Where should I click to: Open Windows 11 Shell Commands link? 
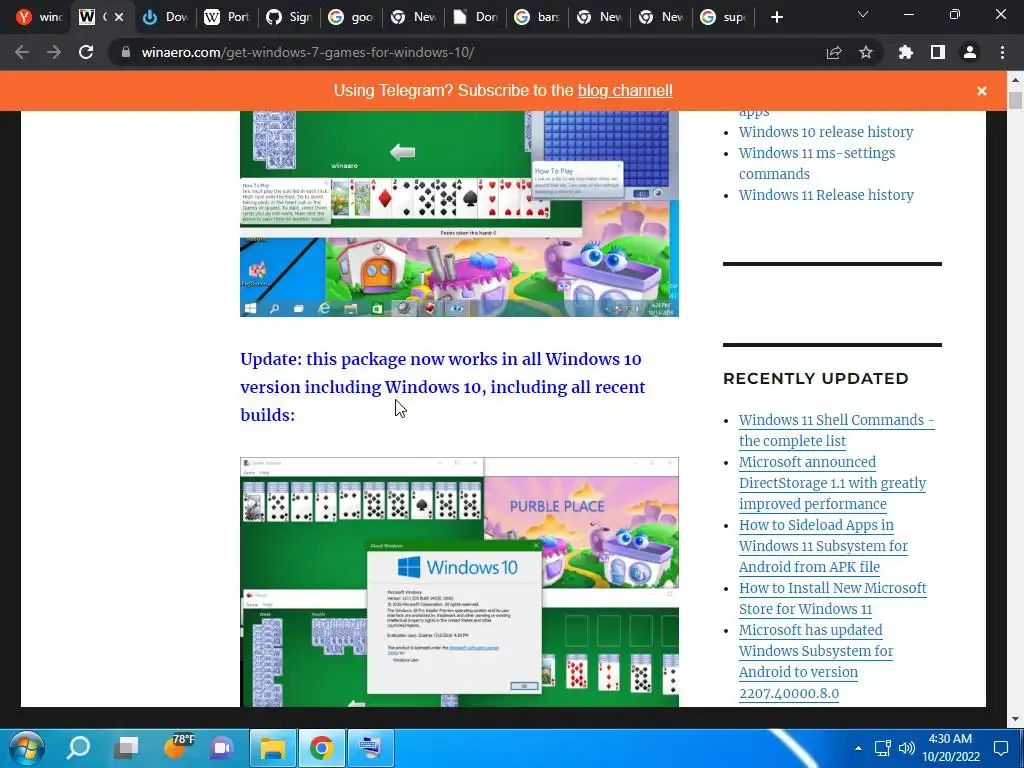836,430
